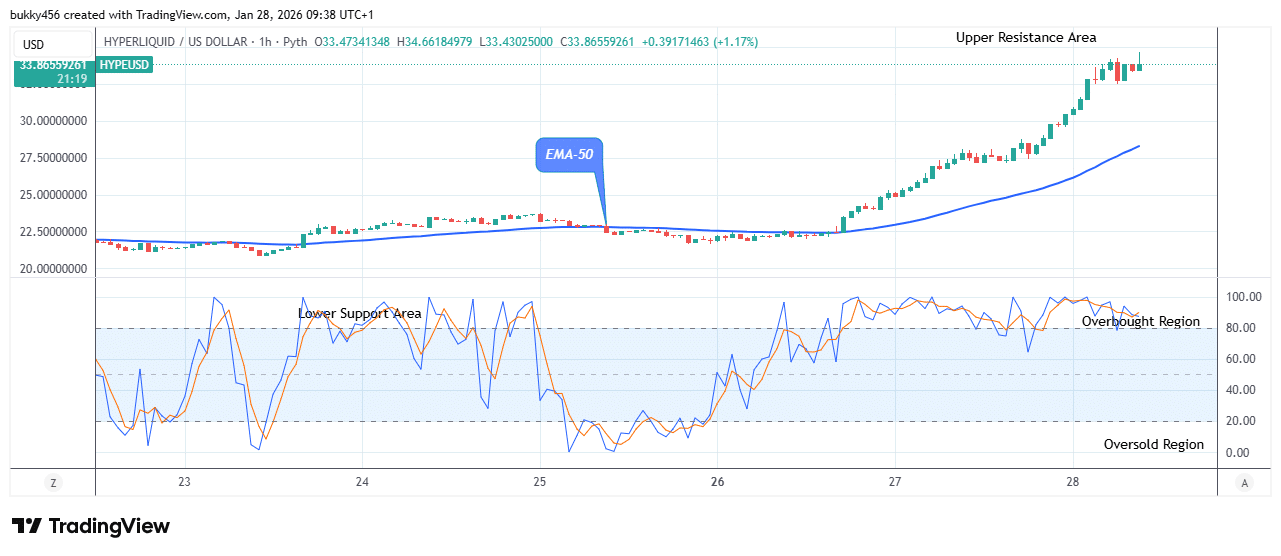Image resolution: width=1281 pixels, height=556 pixels.
Task: Click the 'Overbought Region' label
Action: click(x=1141, y=322)
